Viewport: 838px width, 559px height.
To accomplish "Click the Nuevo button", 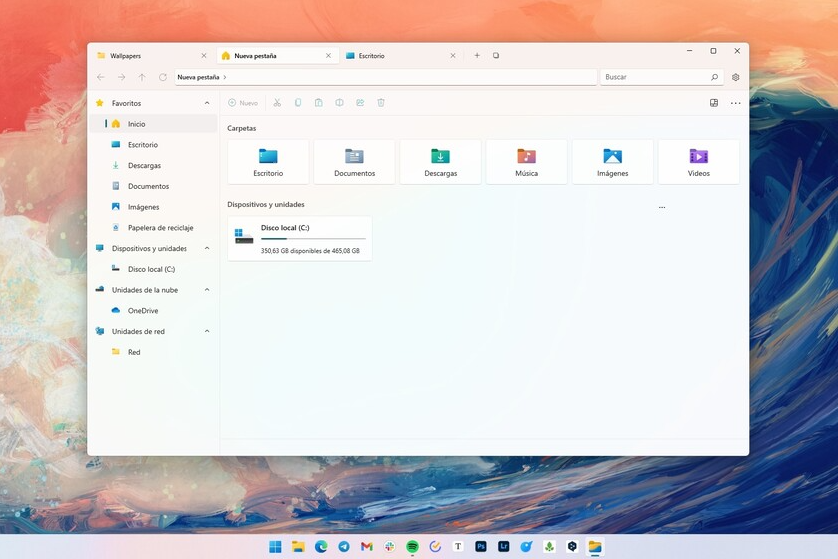I will [243, 103].
